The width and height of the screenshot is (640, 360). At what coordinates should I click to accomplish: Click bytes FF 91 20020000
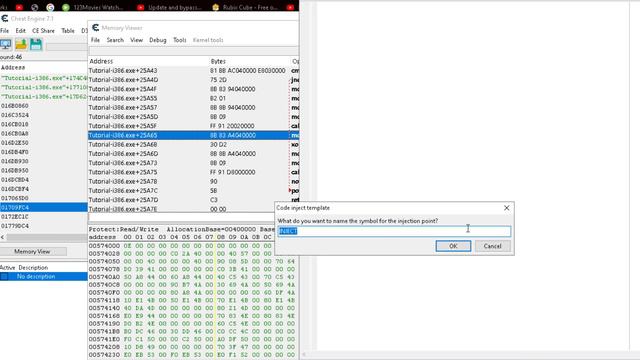tap(232, 126)
